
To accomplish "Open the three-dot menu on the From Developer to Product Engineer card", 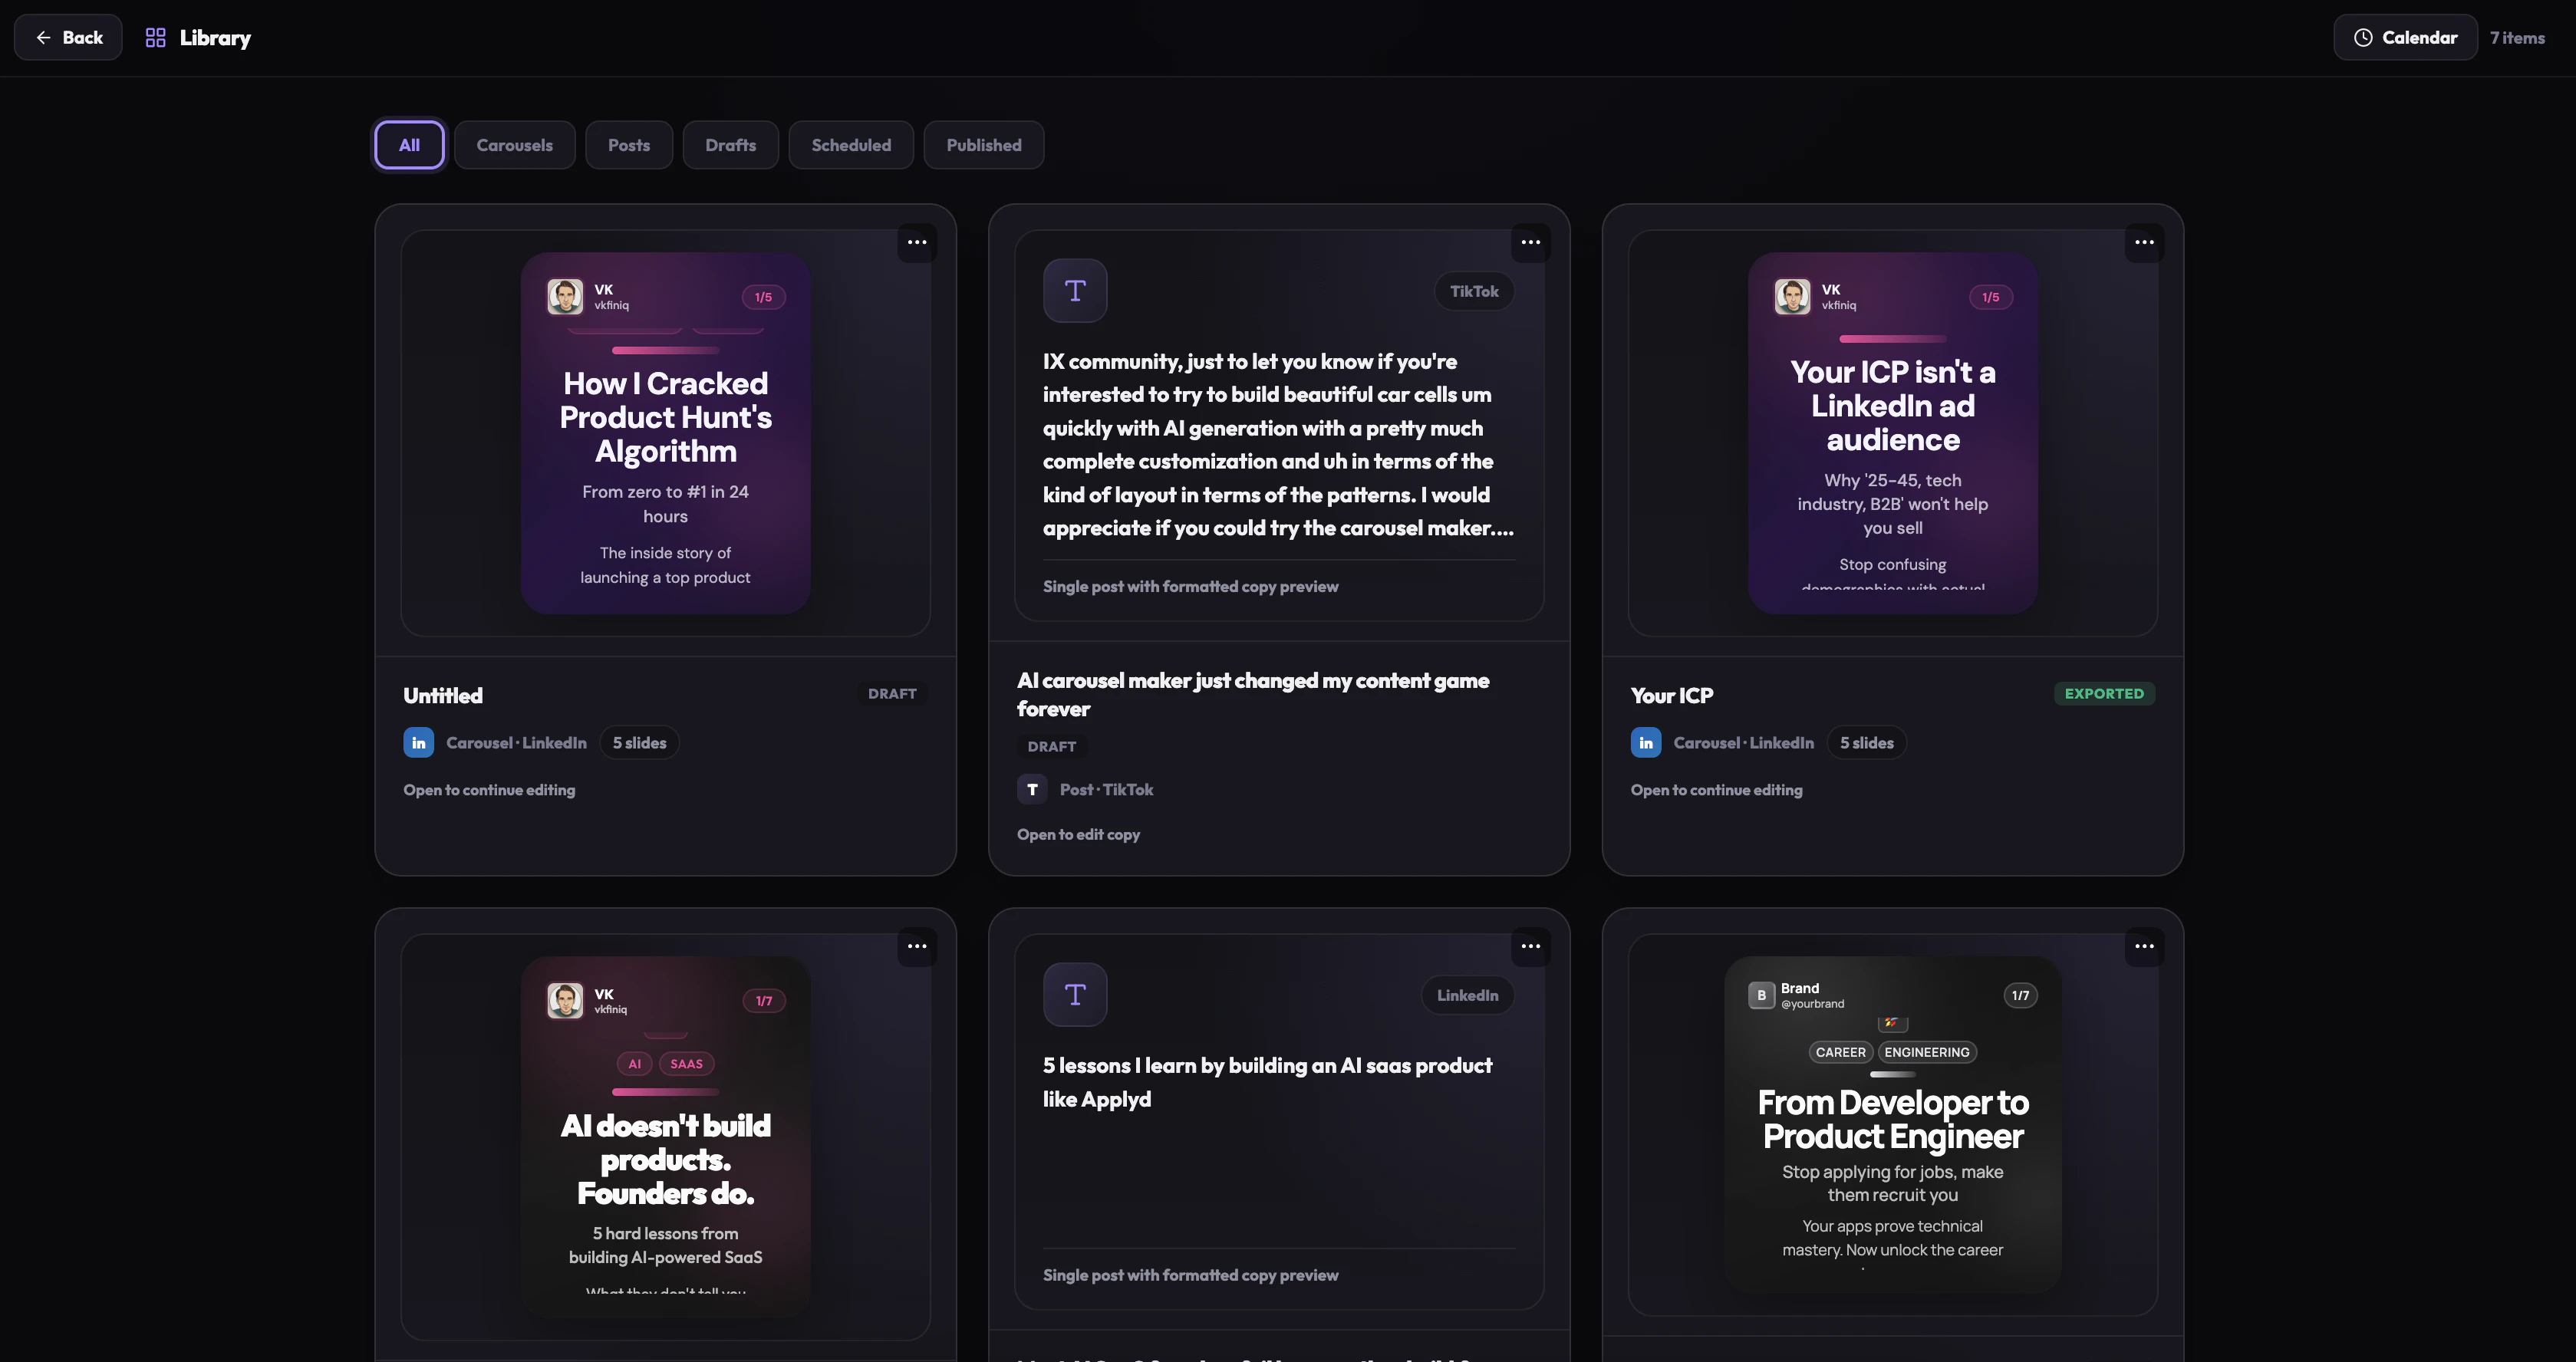I will 2144,946.
